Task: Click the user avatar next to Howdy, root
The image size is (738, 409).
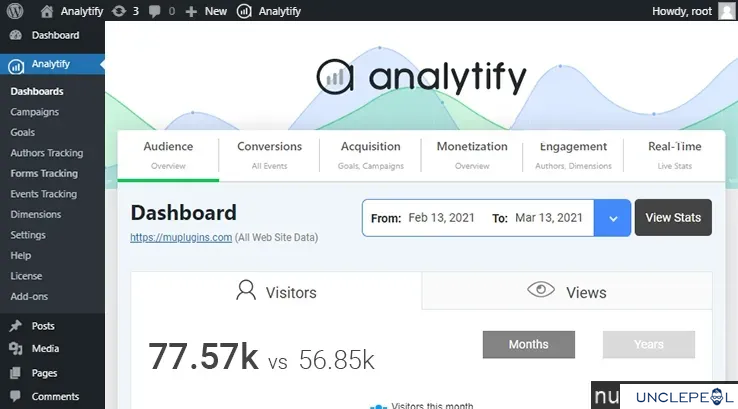Action: 726,11
